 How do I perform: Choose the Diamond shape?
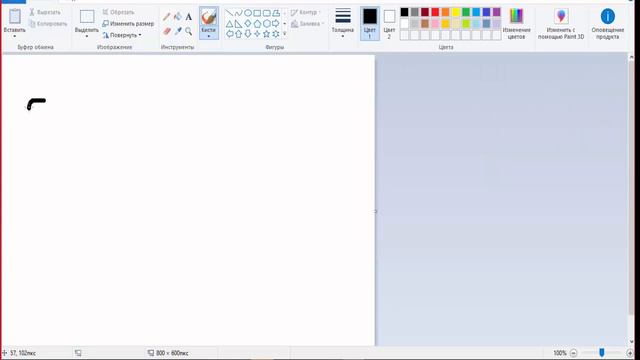point(248,24)
